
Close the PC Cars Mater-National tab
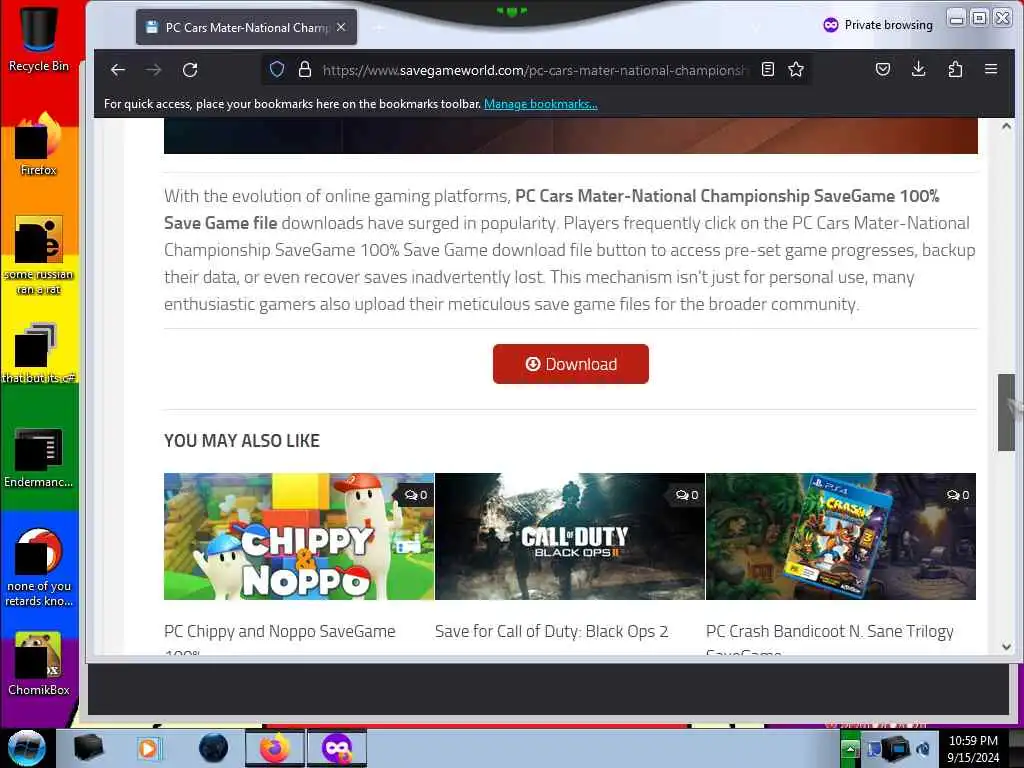(341, 27)
